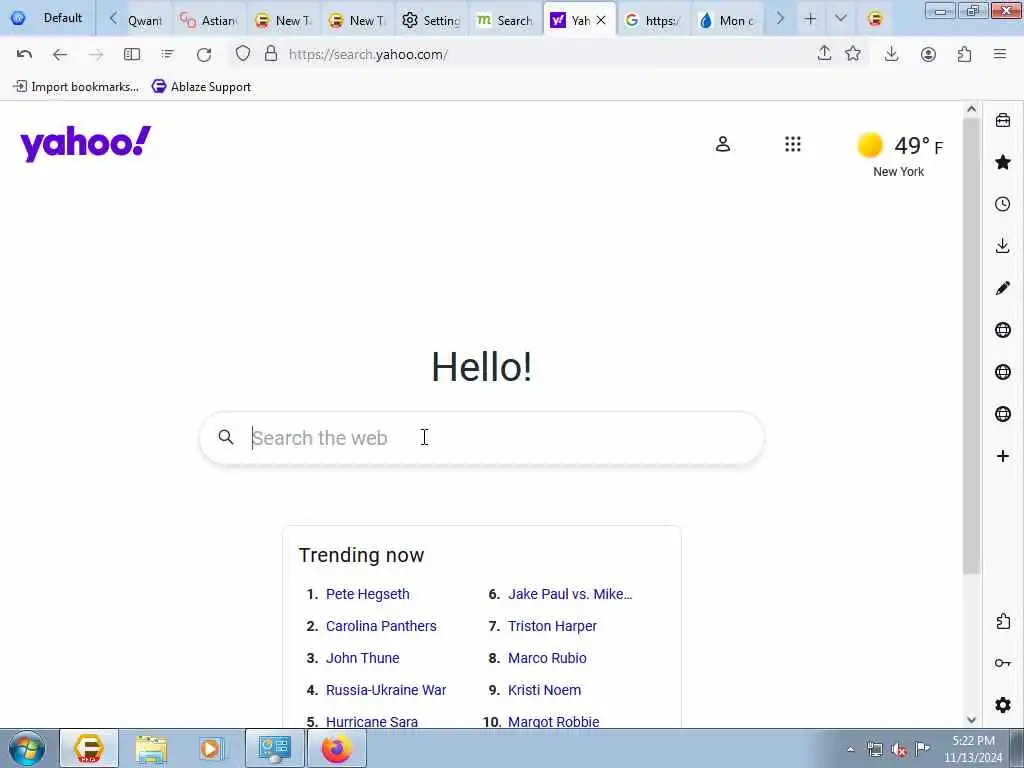The image size is (1024, 768).
Task: Open bookmarks star in sidebar
Action: (1003, 162)
